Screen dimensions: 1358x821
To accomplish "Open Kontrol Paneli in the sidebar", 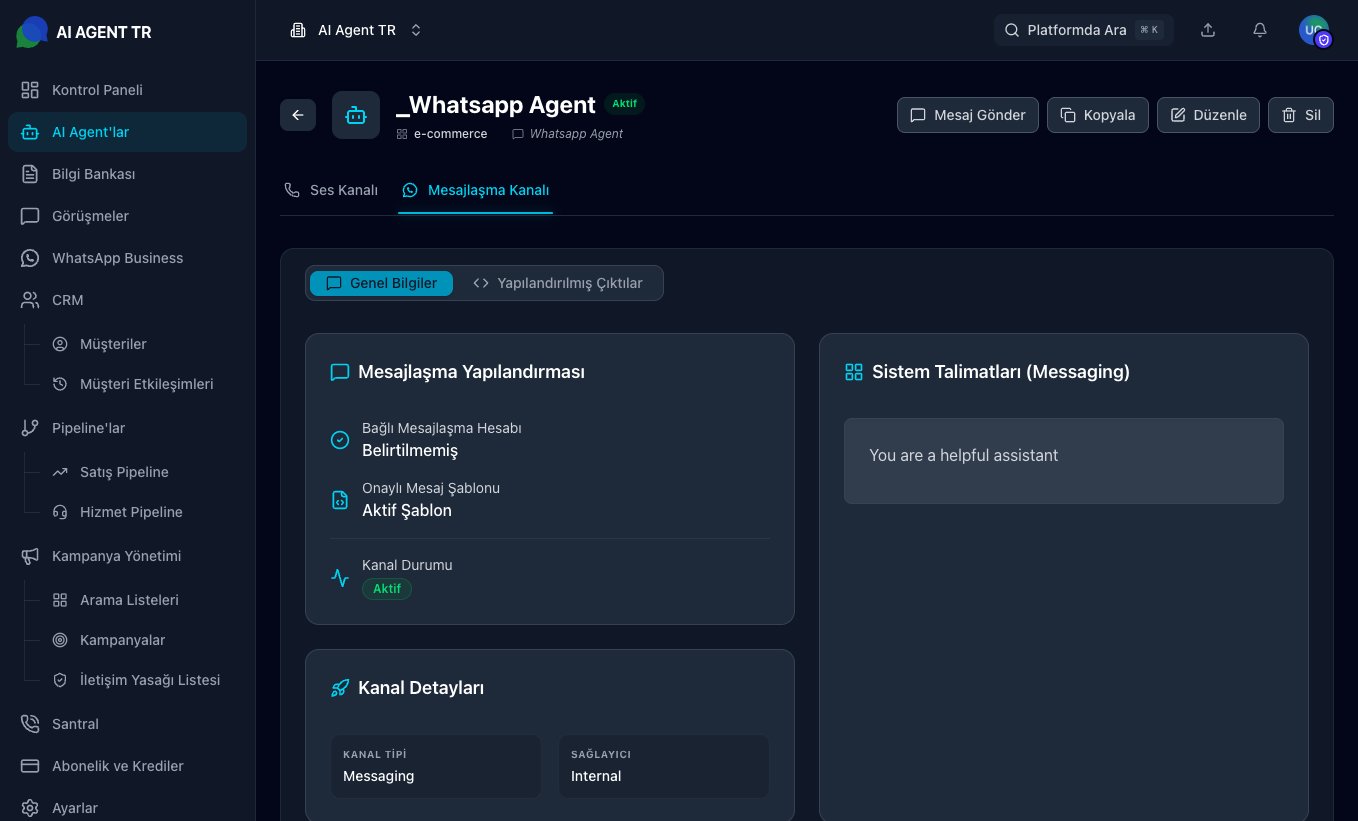I will click(127, 90).
